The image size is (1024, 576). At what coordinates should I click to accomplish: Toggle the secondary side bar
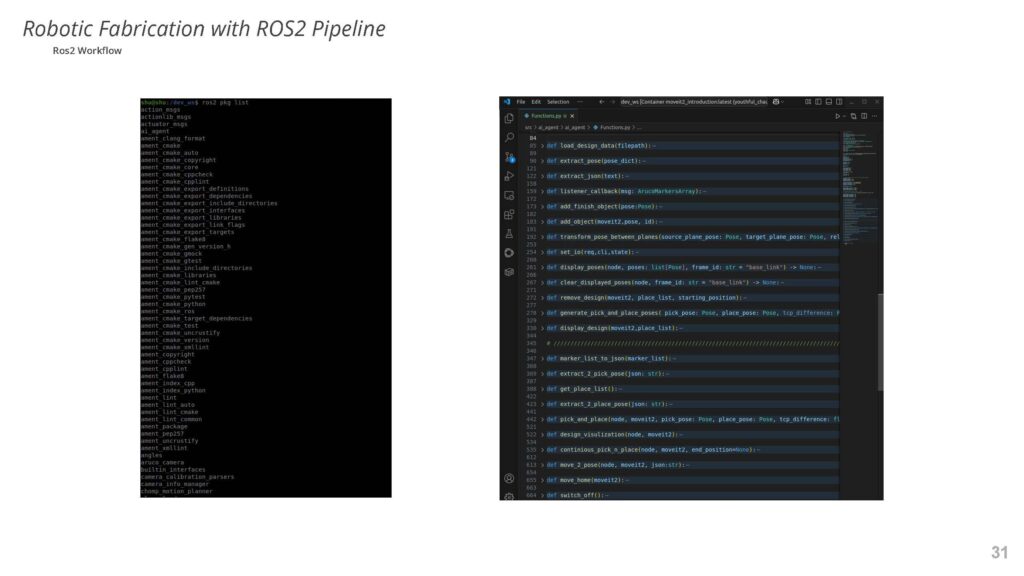point(839,102)
